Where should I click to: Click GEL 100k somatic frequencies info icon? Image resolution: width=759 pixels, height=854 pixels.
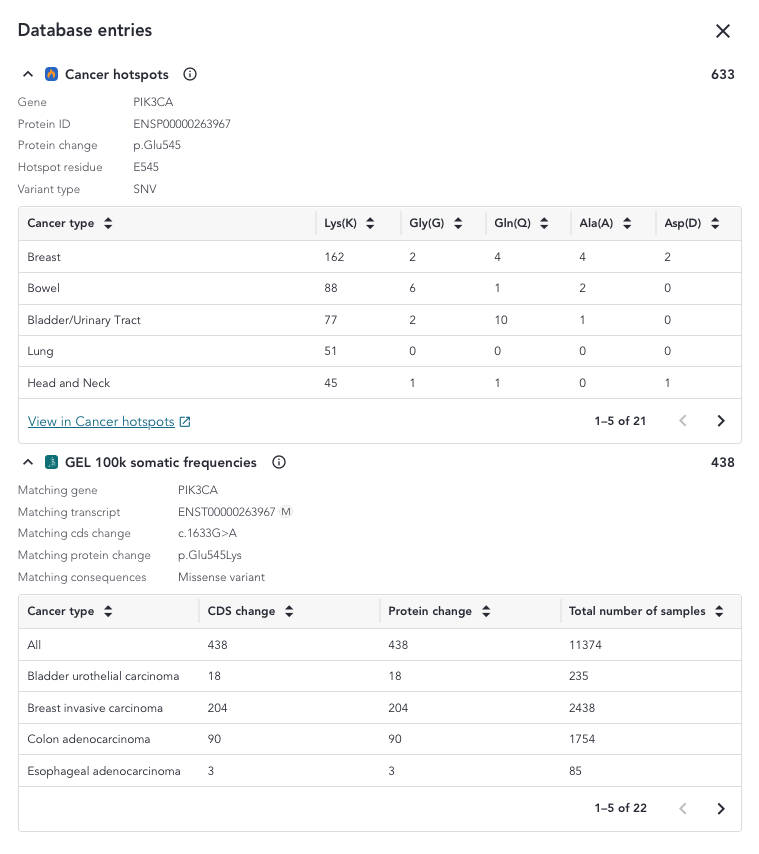279,463
